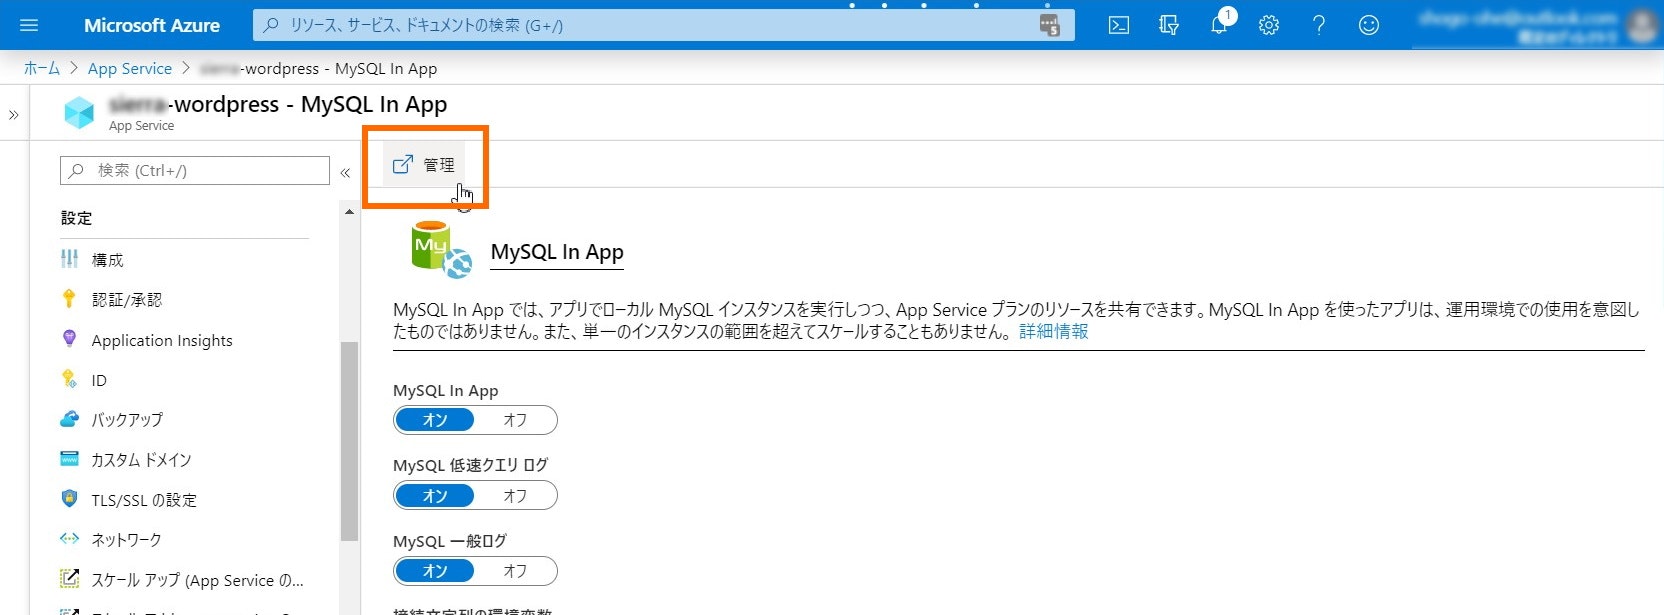Click the 設定 section header
Screen dimensions: 1664x615
click(x=76, y=218)
